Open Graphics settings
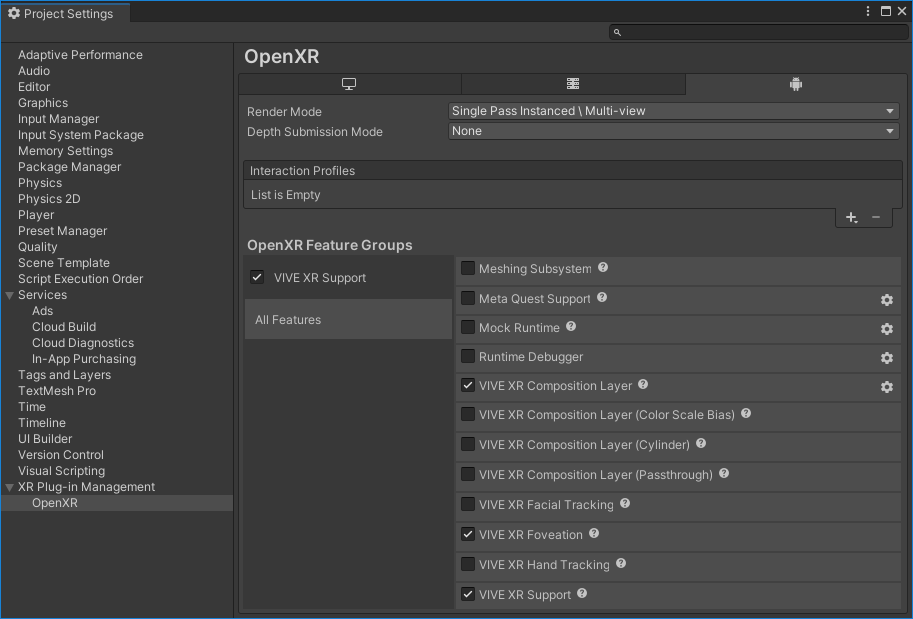Screen dimensions: 913x619 (x=43, y=103)
